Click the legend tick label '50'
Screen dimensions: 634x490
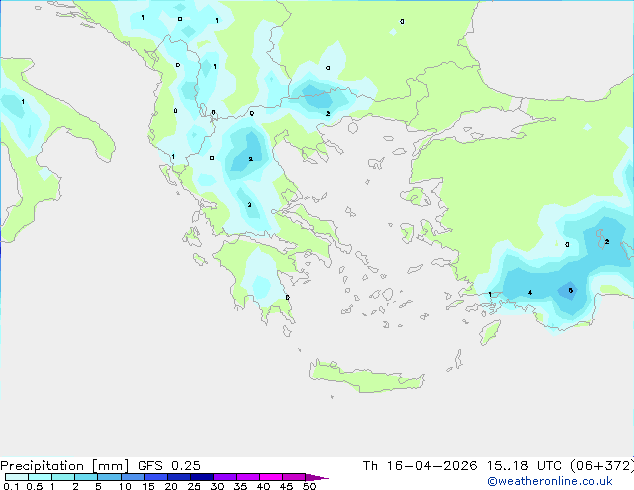click(309, 486)
